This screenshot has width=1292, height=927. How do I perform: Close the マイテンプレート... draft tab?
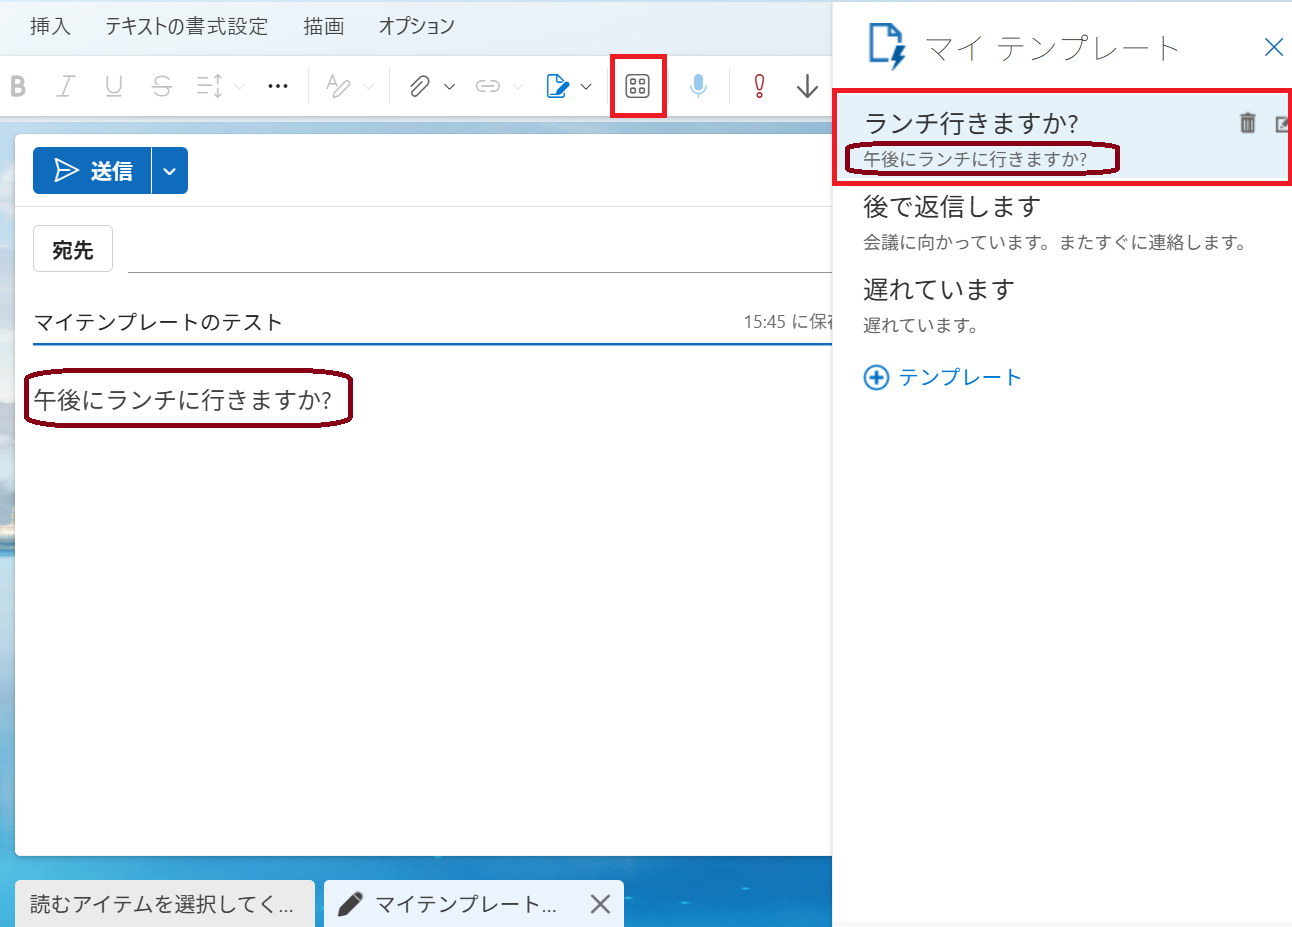(600, 904)
